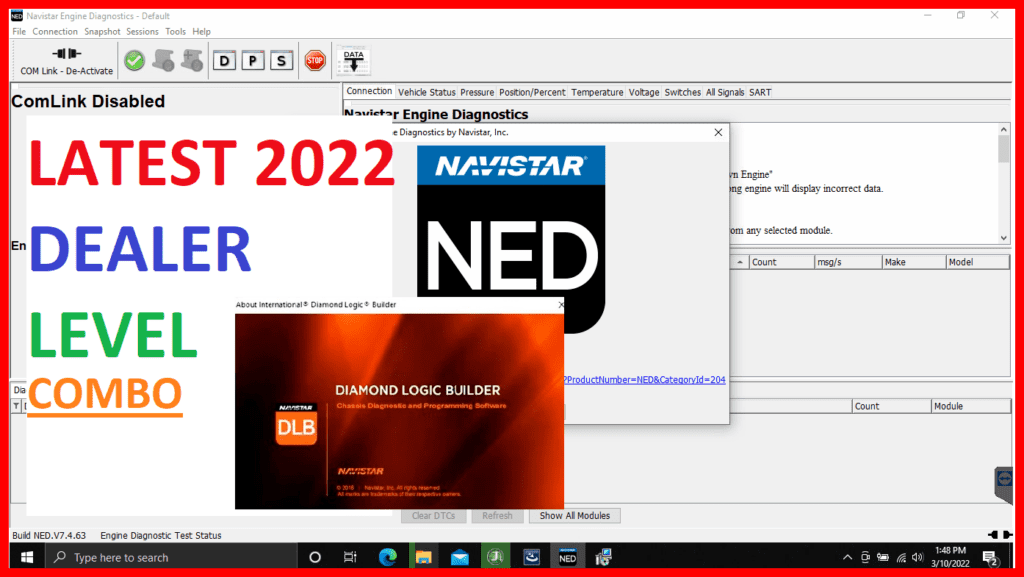The height and width of the screenshot is (577, 1024).
Task: Click the S window toolbar icon
Action: click(280, 60)
